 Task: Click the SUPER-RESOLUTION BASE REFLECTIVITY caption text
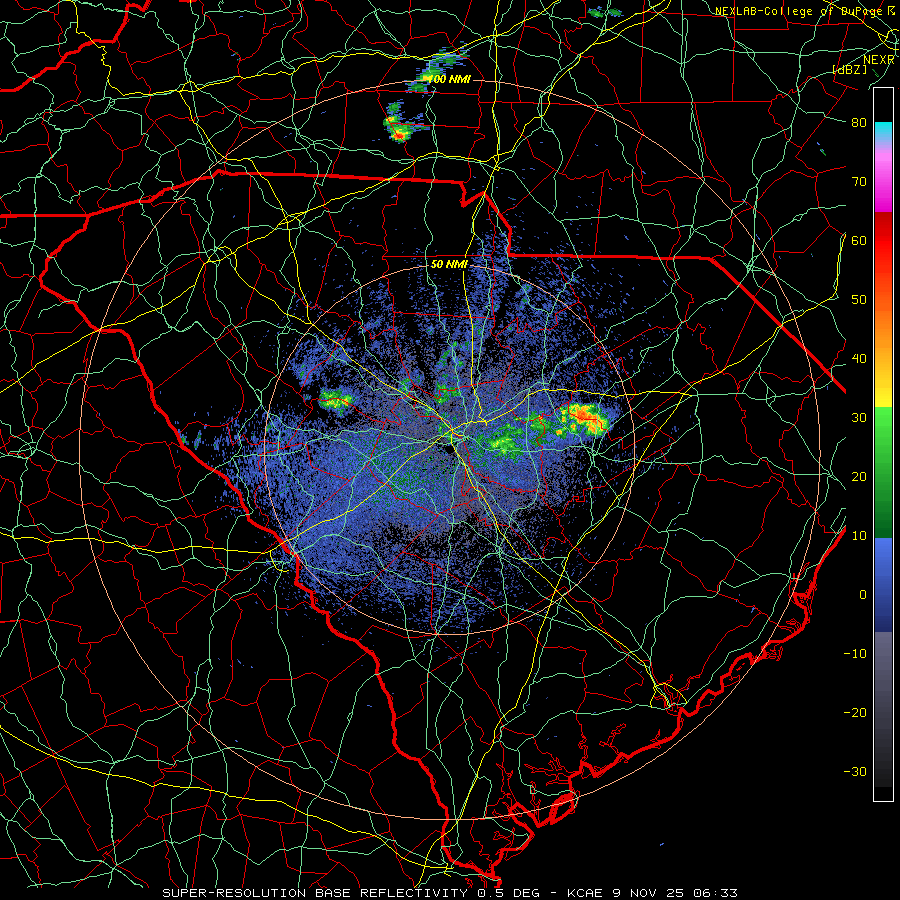tap(314, 893)
